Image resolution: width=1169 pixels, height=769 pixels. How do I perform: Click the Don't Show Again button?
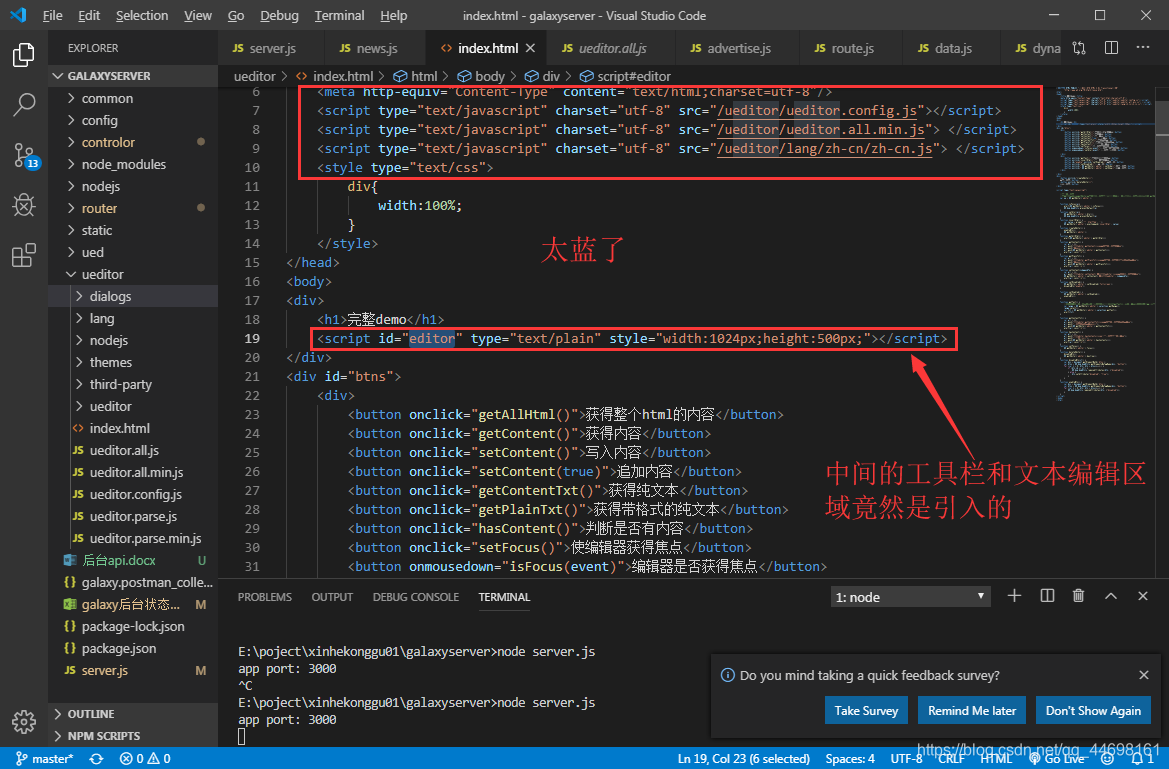[x=1093, y=711]
